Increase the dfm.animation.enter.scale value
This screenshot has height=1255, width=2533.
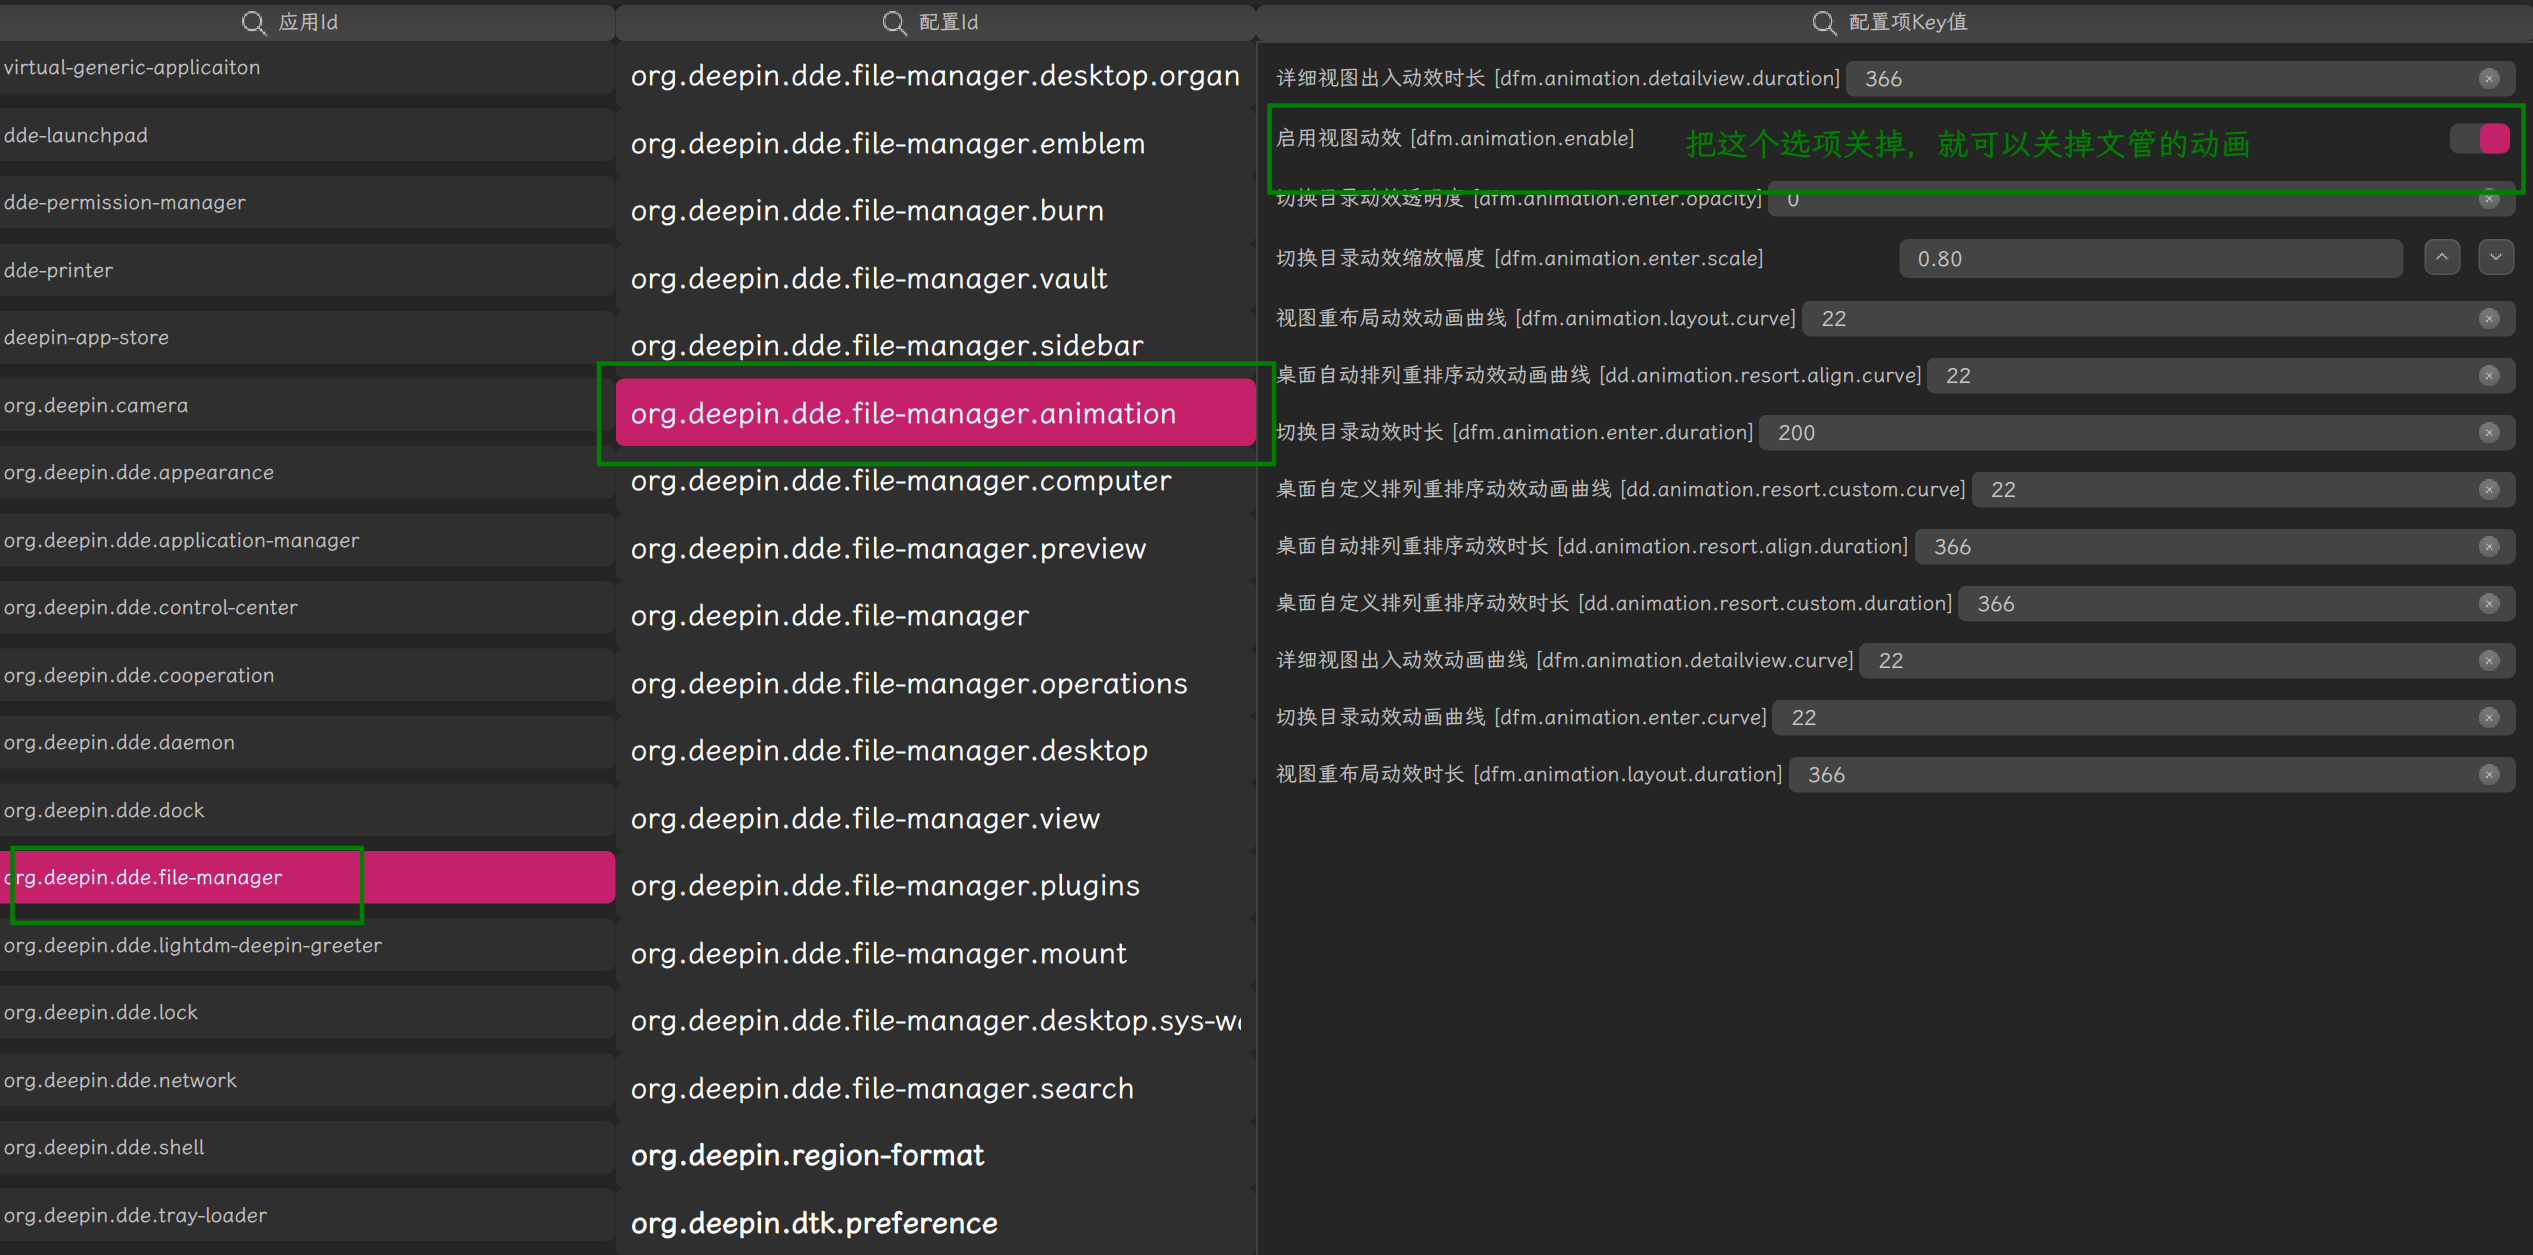point(2442,257)
